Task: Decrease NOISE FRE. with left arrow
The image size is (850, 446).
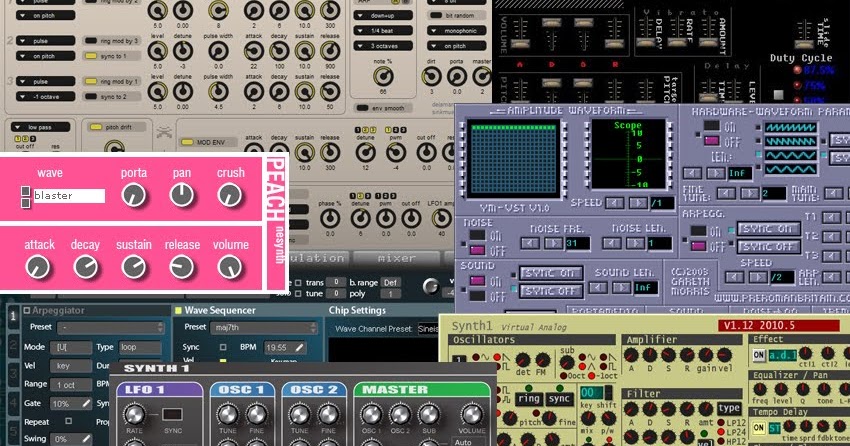Action: pos(529,243)
